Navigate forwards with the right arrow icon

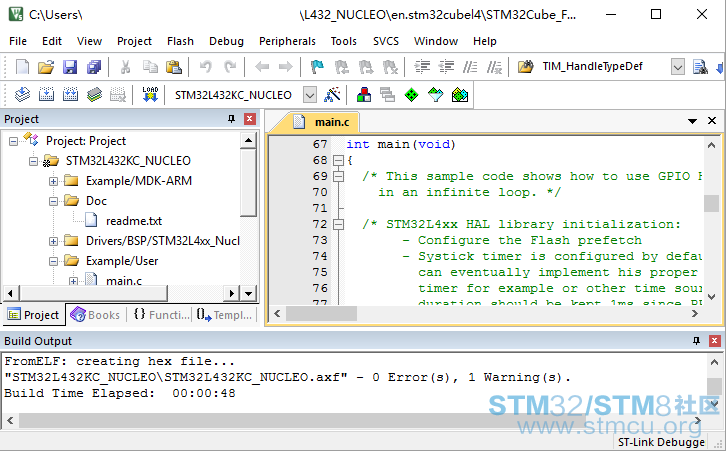click(x=286, y=67)
